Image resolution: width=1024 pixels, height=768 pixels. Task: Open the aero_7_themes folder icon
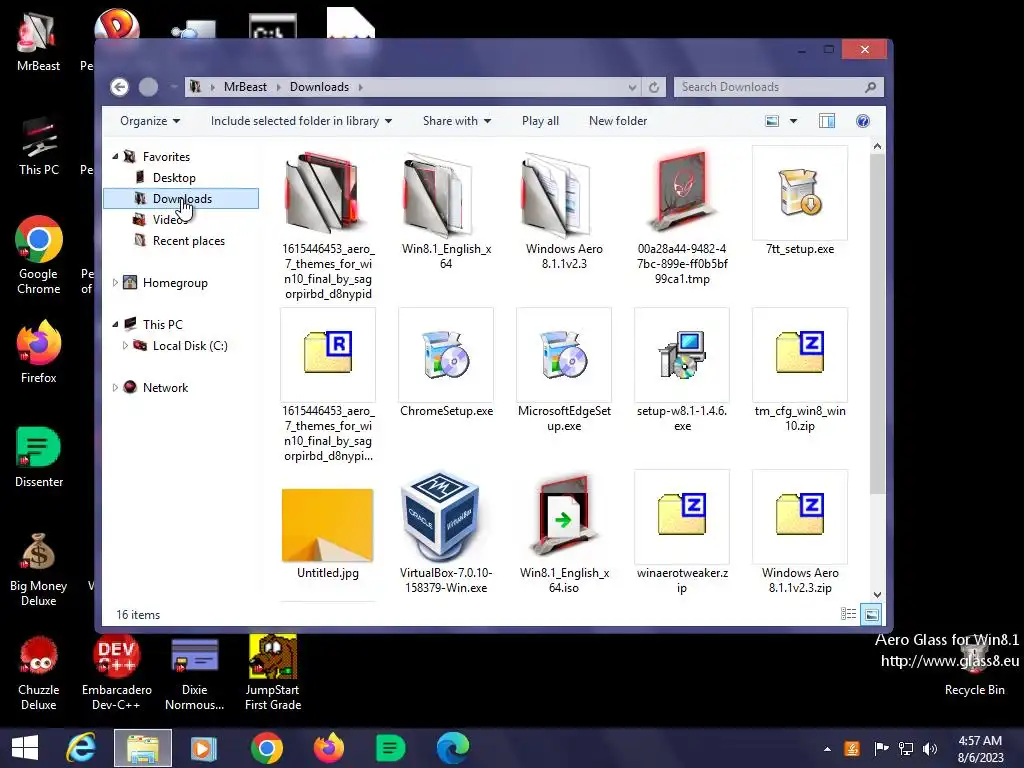327,193
